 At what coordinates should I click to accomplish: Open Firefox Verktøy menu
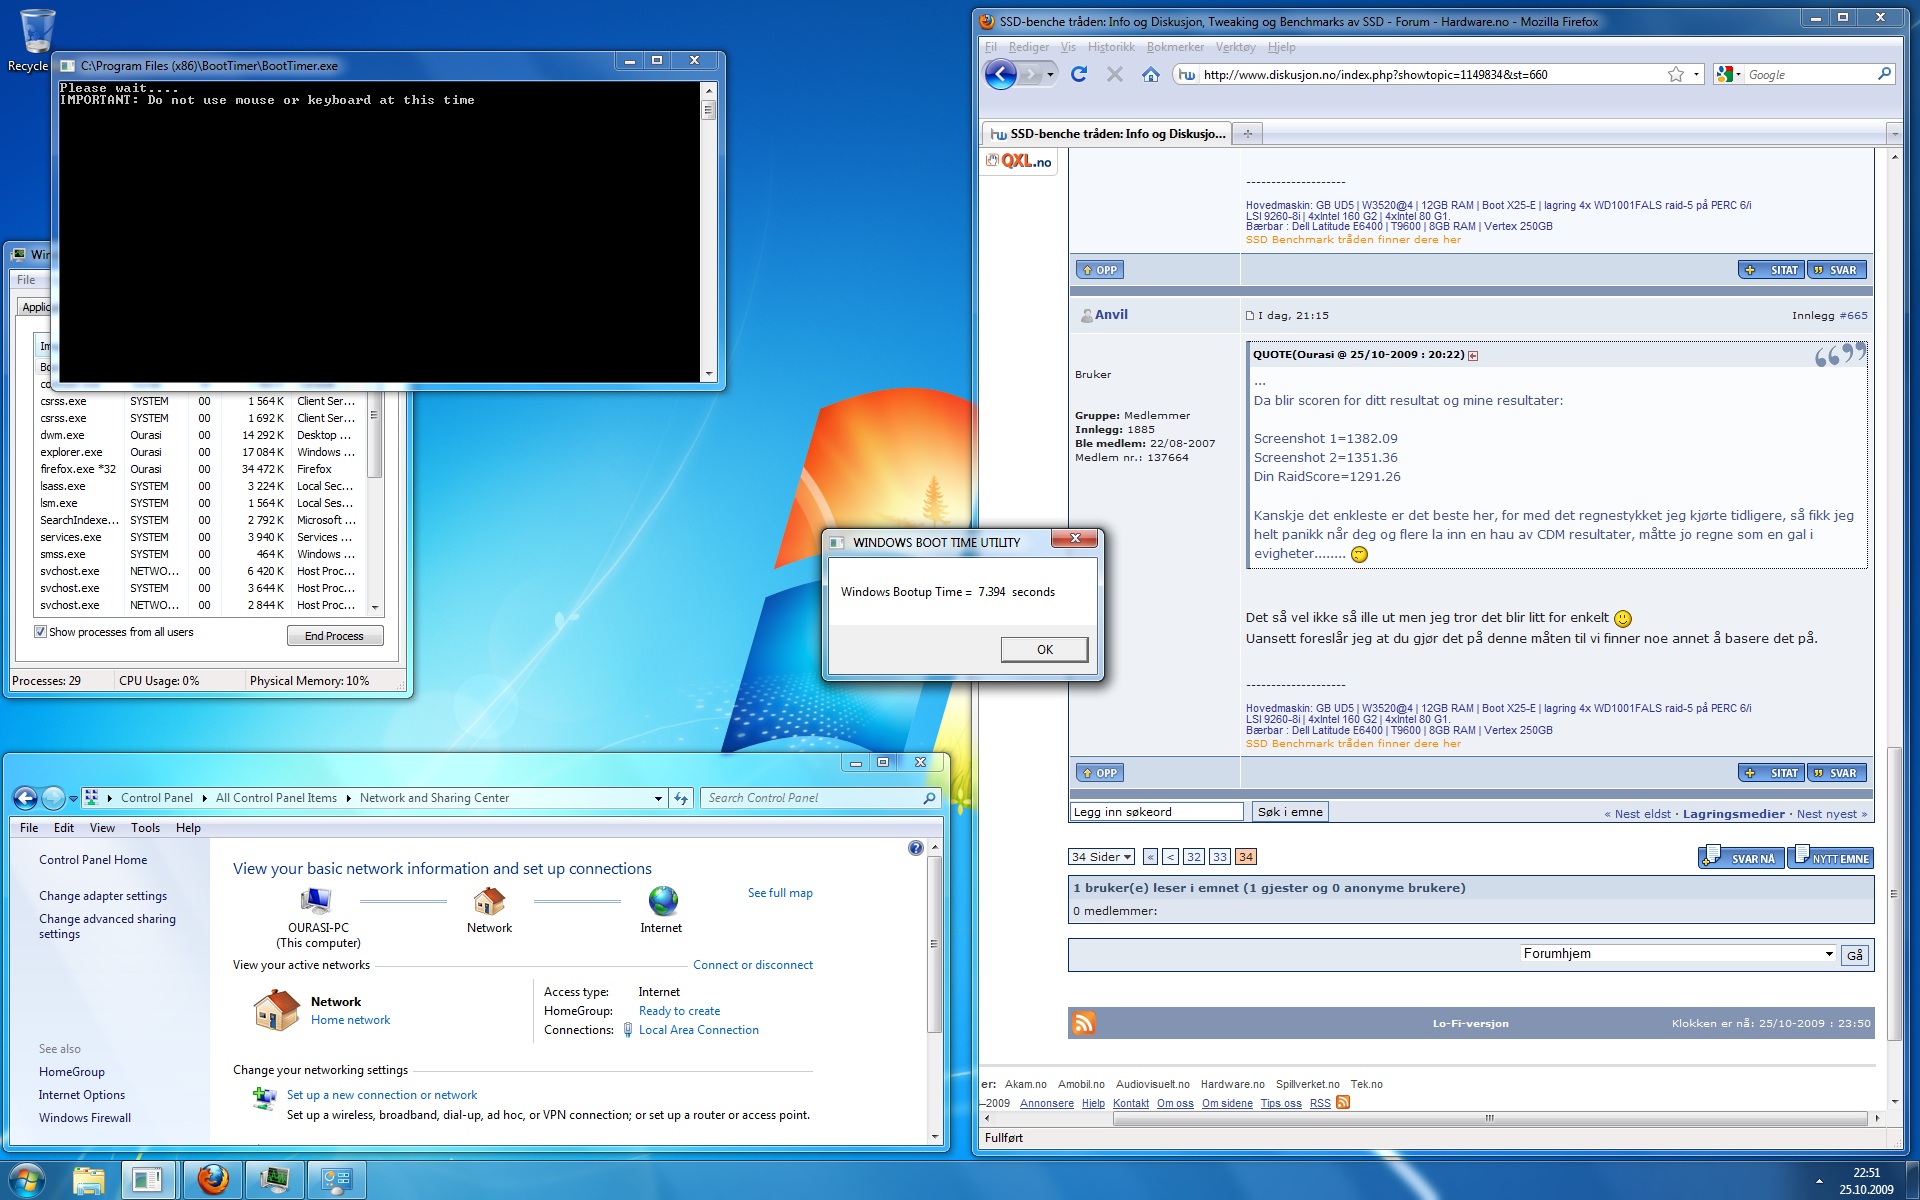[1235, 47]
